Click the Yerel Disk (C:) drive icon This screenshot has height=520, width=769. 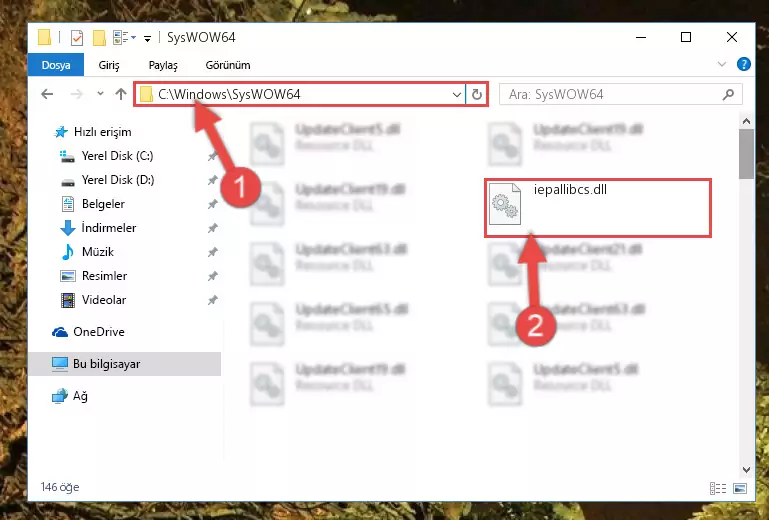pos(67,156)
